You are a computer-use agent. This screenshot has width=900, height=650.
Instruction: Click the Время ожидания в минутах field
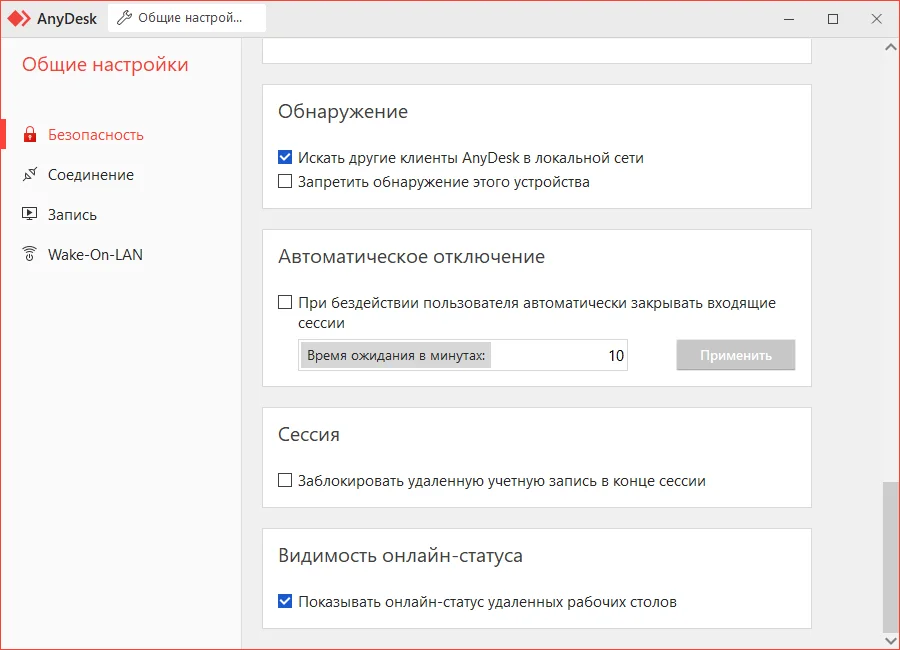558,356
